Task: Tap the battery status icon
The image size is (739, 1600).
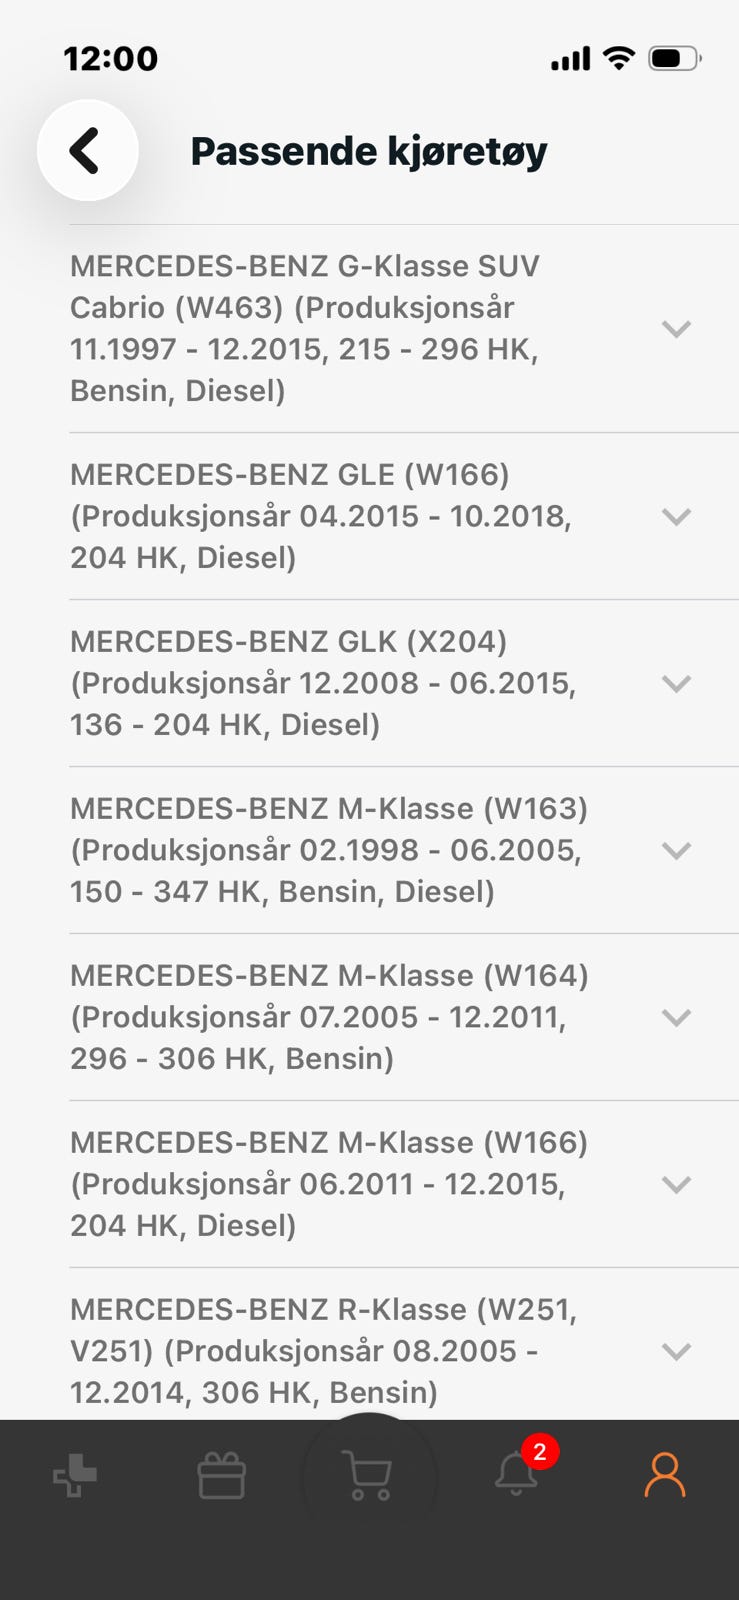Action: (x=675, y=59)
